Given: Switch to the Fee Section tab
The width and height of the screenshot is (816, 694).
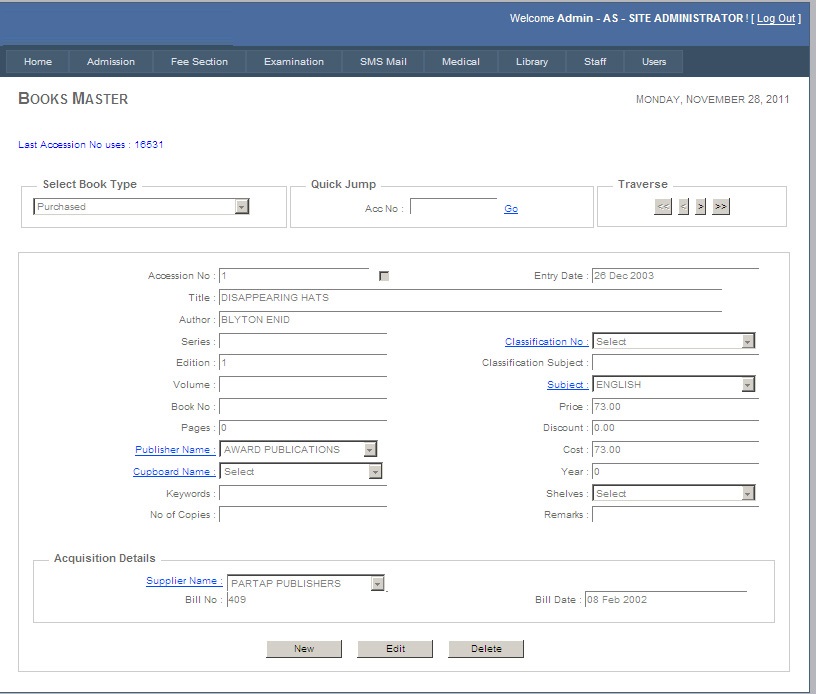Looking at the screenshot, I should tap(199, 62).
